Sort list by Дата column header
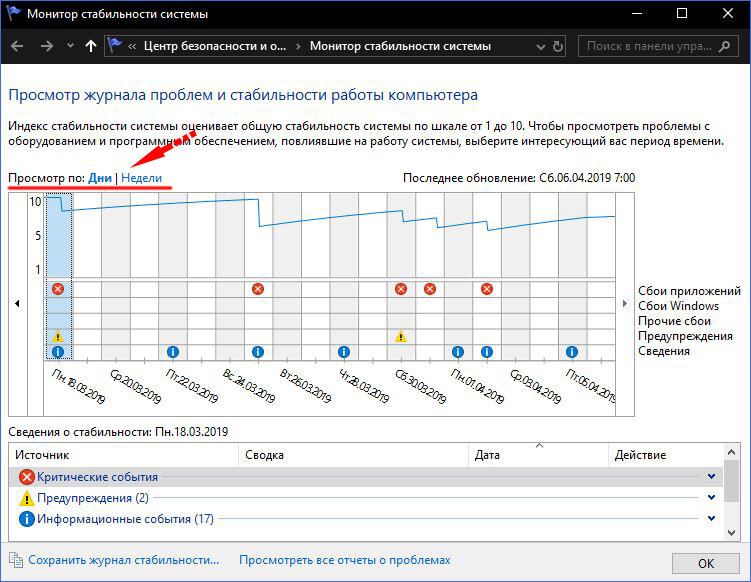The width and height of the screenshot is (751, 582). (538, 455)
